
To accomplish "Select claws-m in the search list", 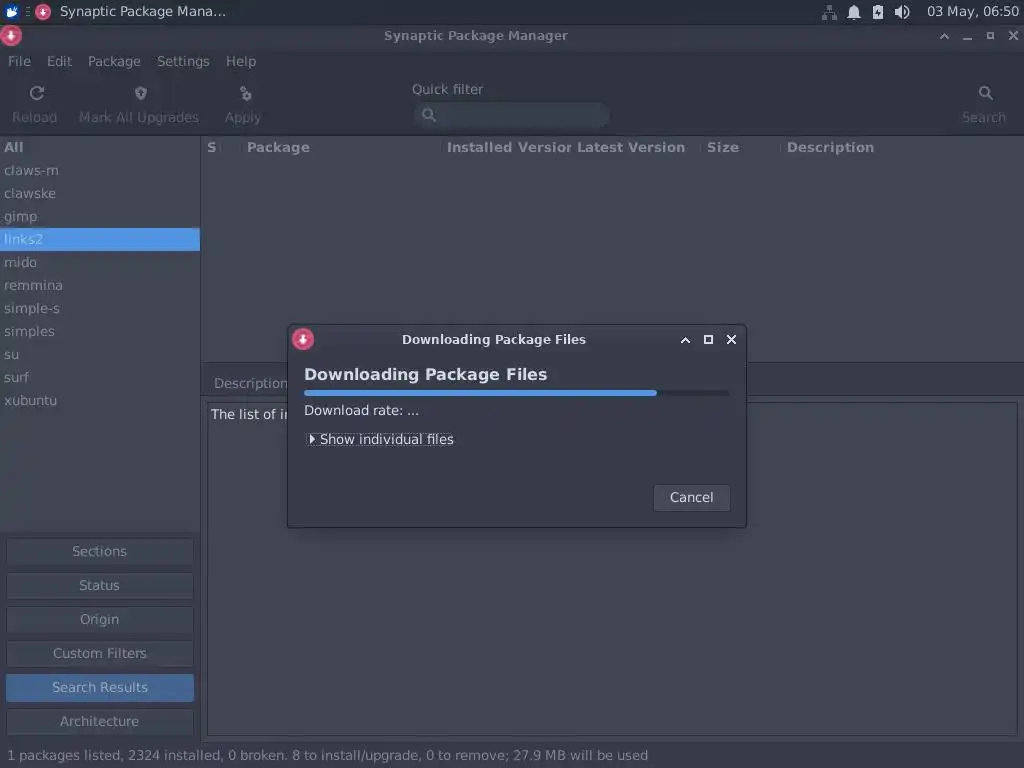I will click(x=100, y=170).
